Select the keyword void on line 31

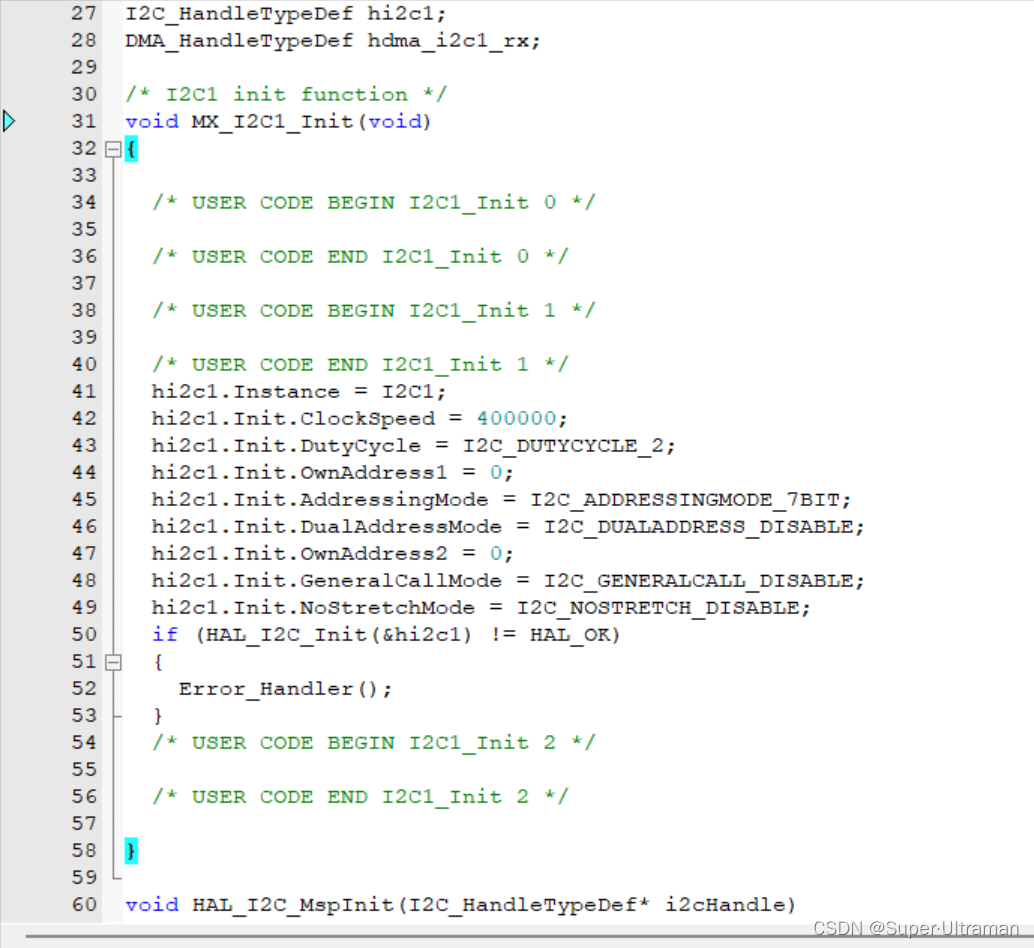[150, 121]
